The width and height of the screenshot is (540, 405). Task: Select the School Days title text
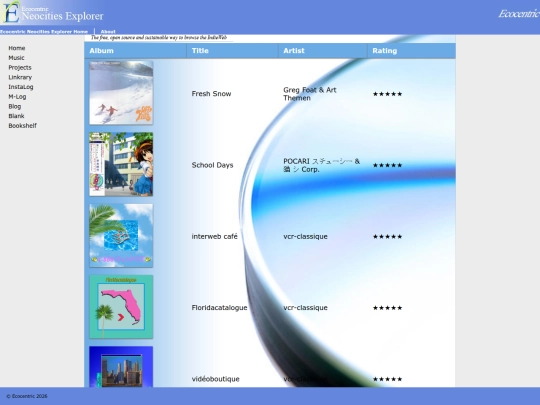212,165
